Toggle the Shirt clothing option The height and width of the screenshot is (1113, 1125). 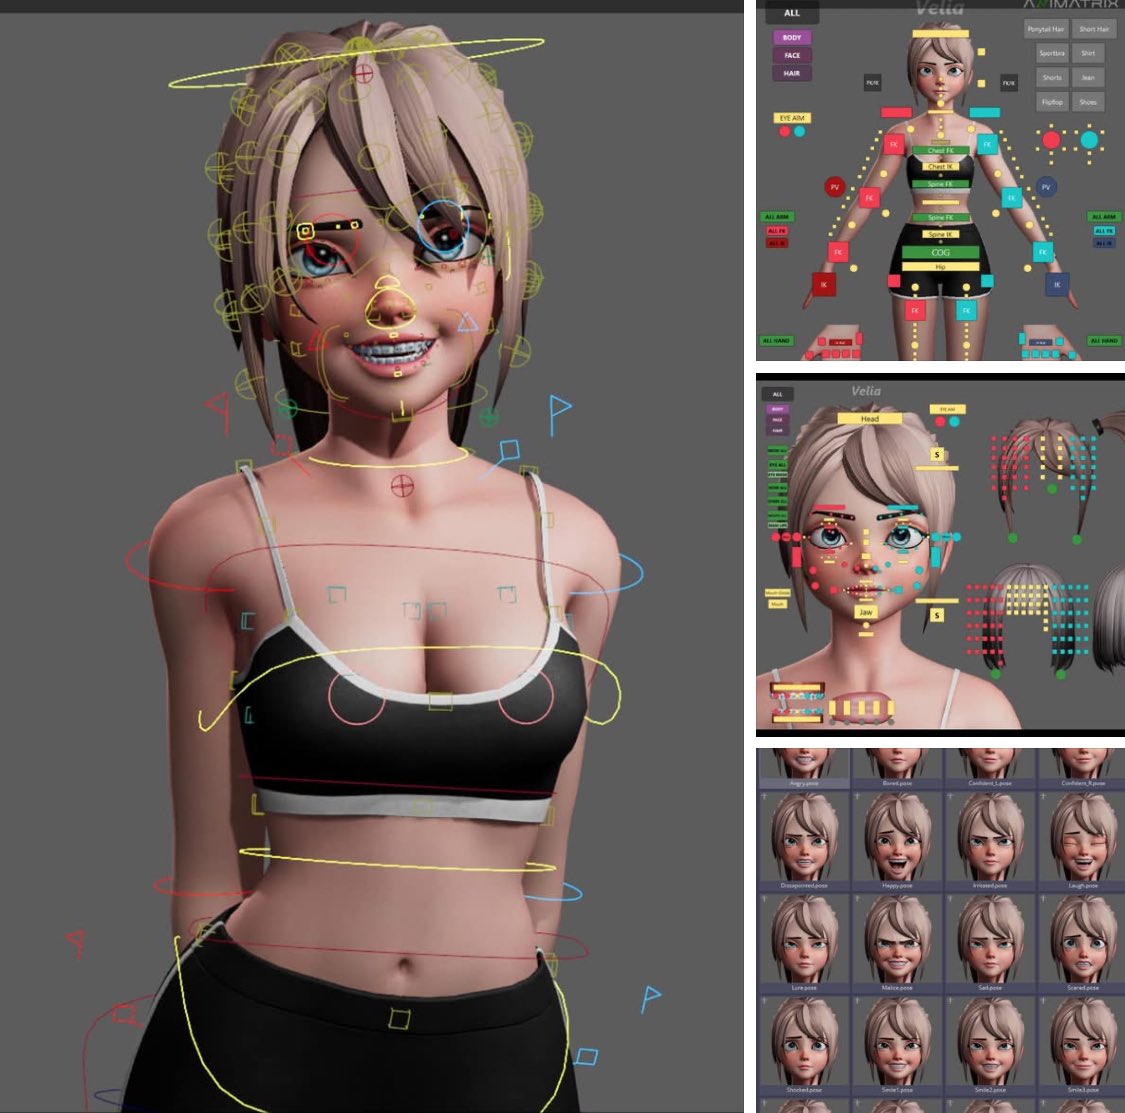1088,53
